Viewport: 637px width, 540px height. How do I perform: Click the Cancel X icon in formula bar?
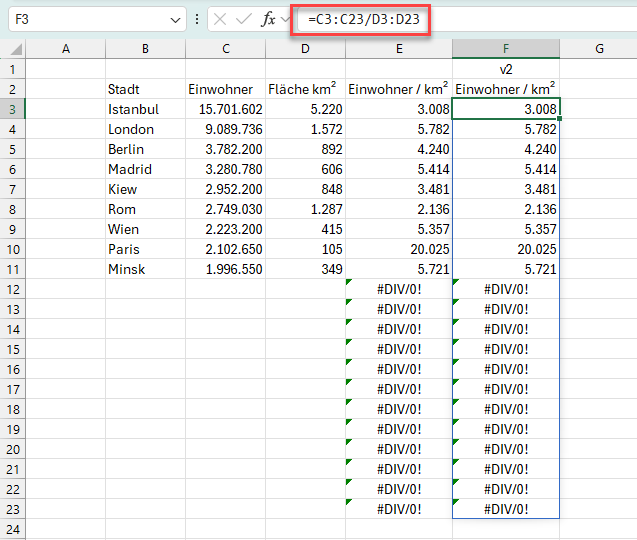tap(221, 19)
